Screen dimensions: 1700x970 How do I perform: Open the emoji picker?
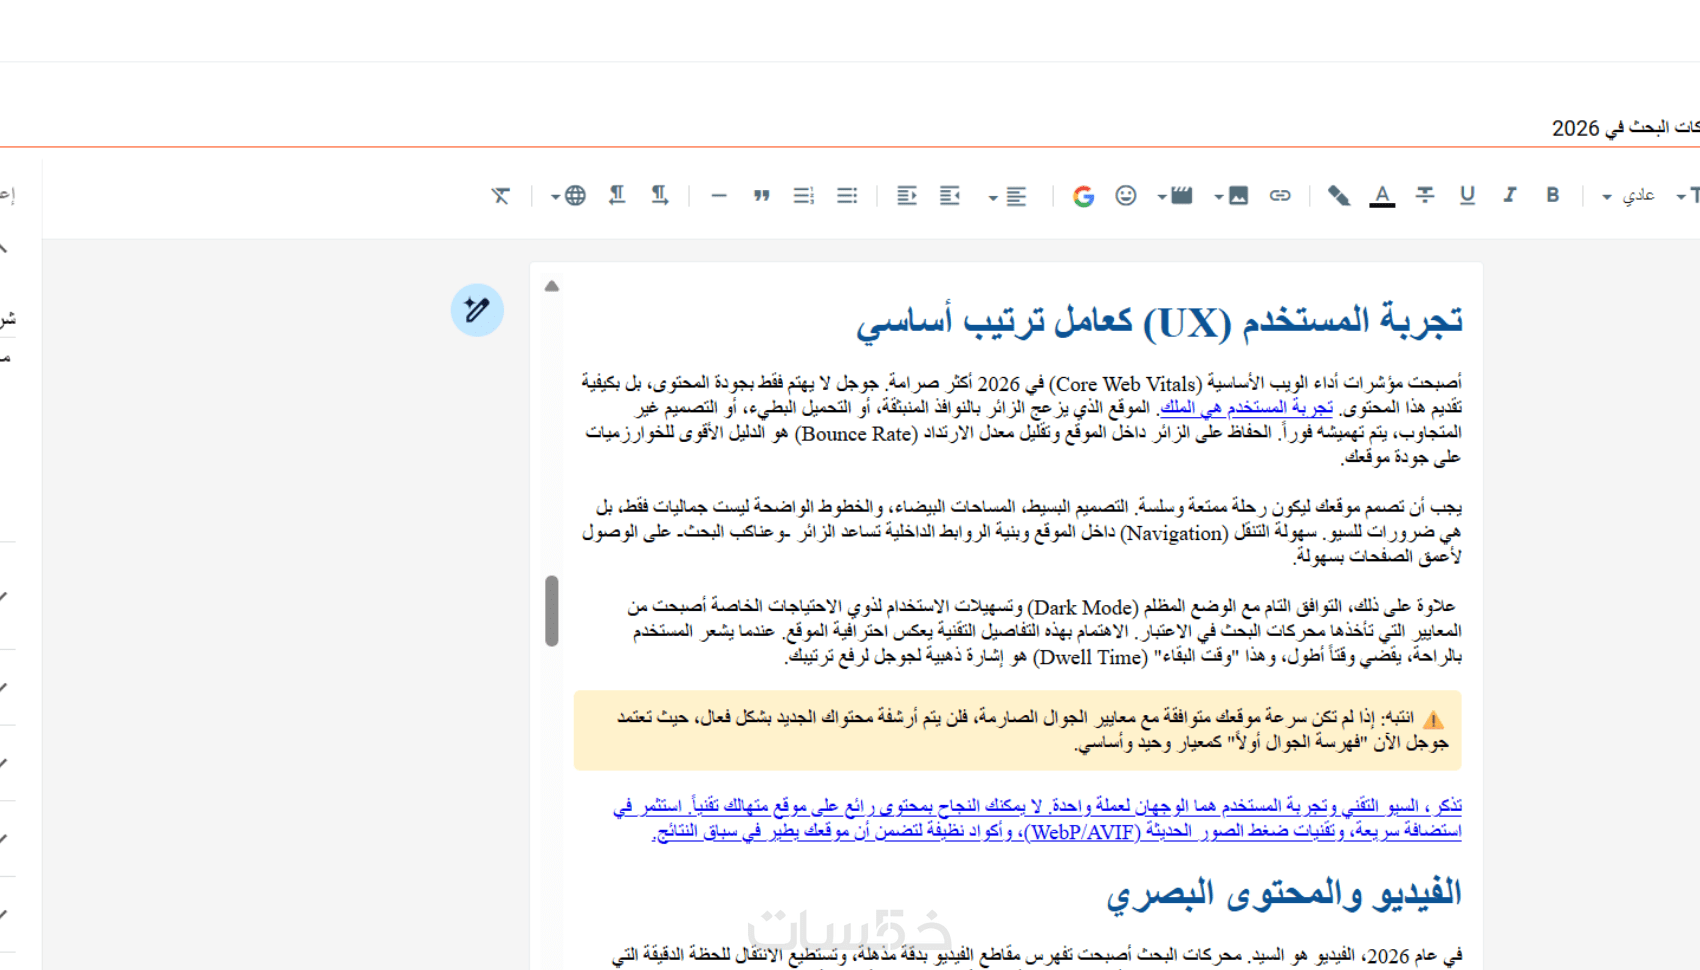pyautogui.click(x=1126, y=196)
